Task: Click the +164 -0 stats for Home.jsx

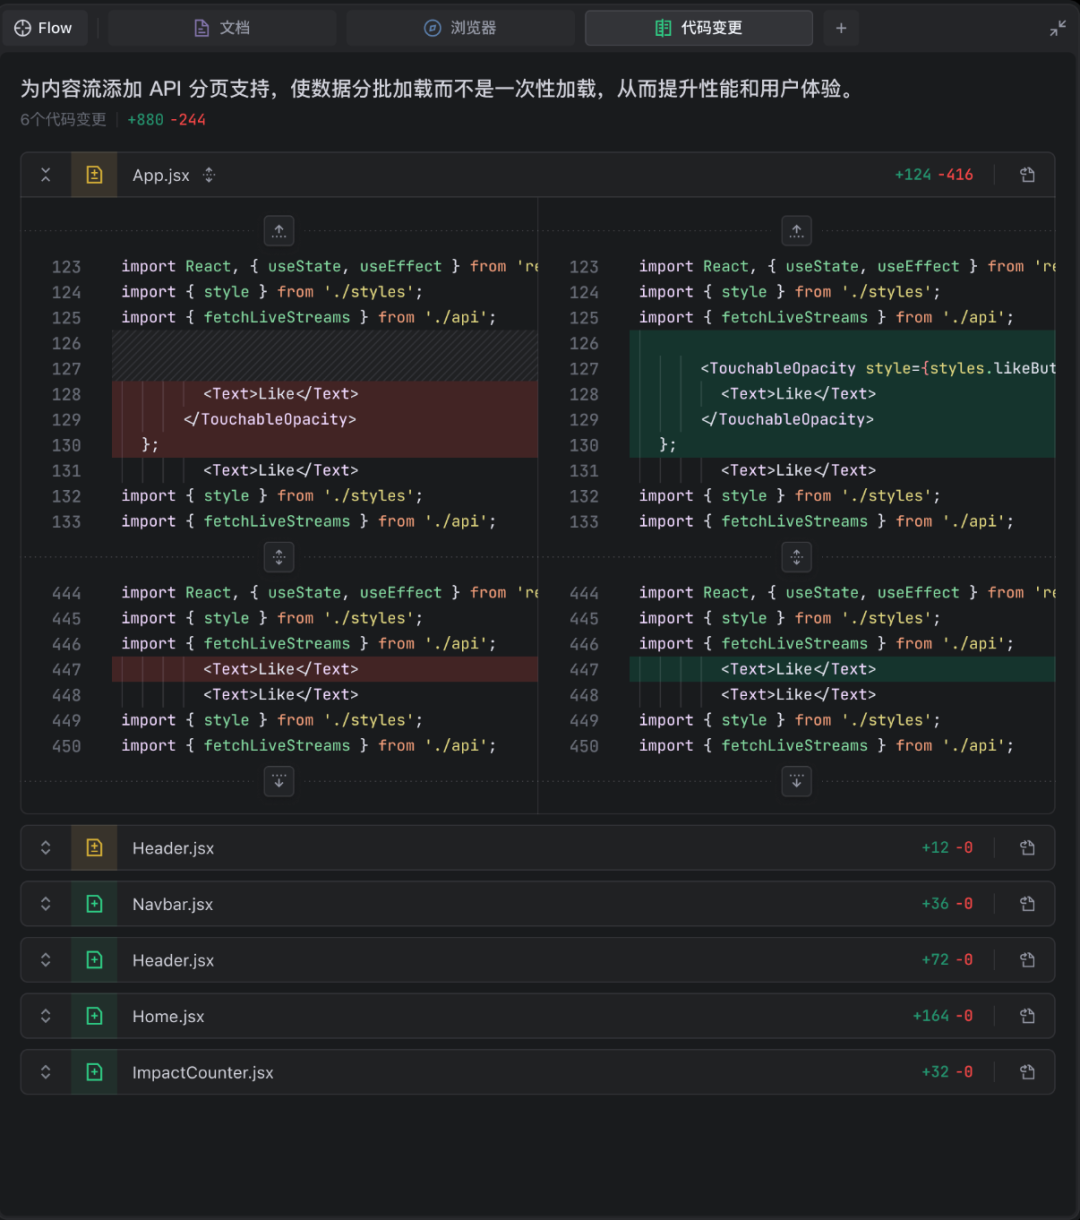Action: 942,1016
